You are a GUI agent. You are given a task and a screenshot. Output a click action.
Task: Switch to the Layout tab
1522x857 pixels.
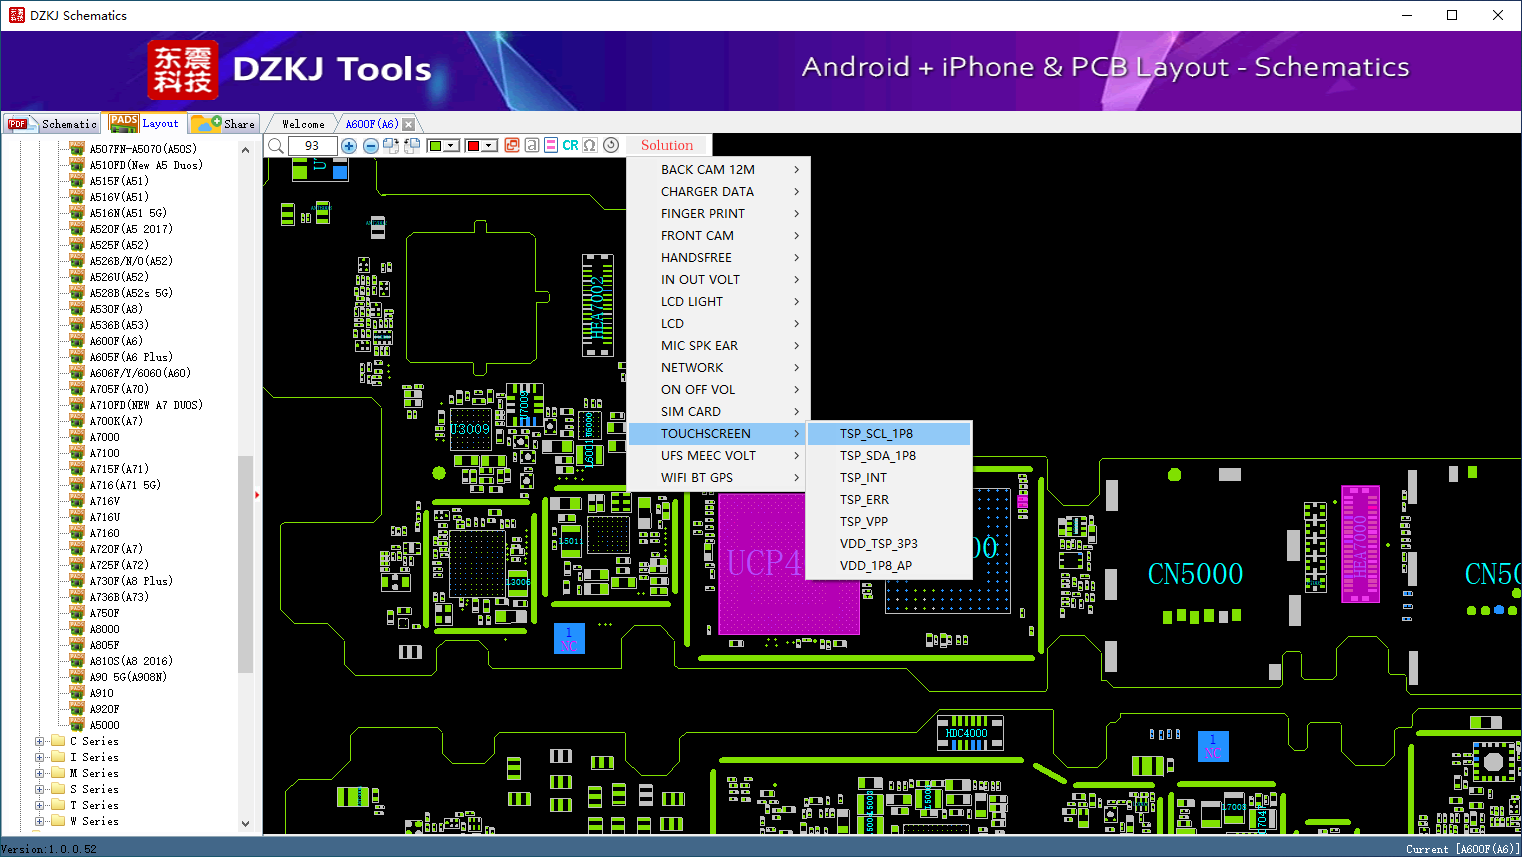click(x=144, y=123)
